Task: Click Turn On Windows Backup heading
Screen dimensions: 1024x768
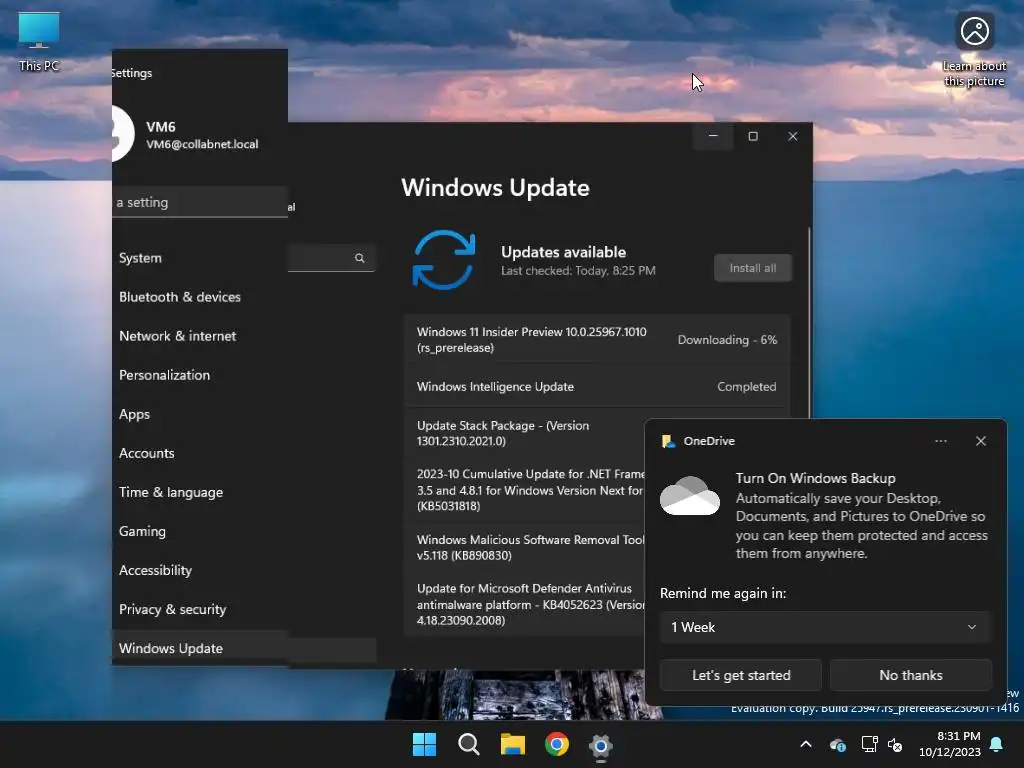Action: coord(815,478)
